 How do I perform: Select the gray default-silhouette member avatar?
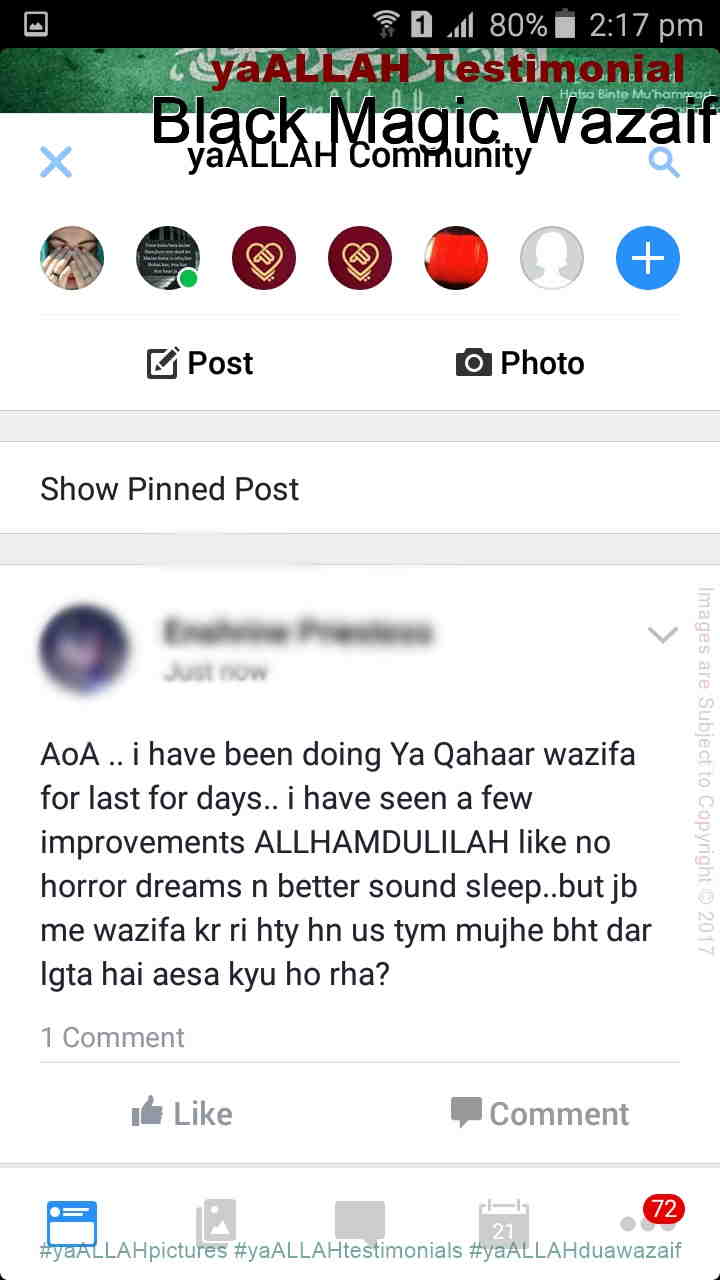(x=552, y=258)
